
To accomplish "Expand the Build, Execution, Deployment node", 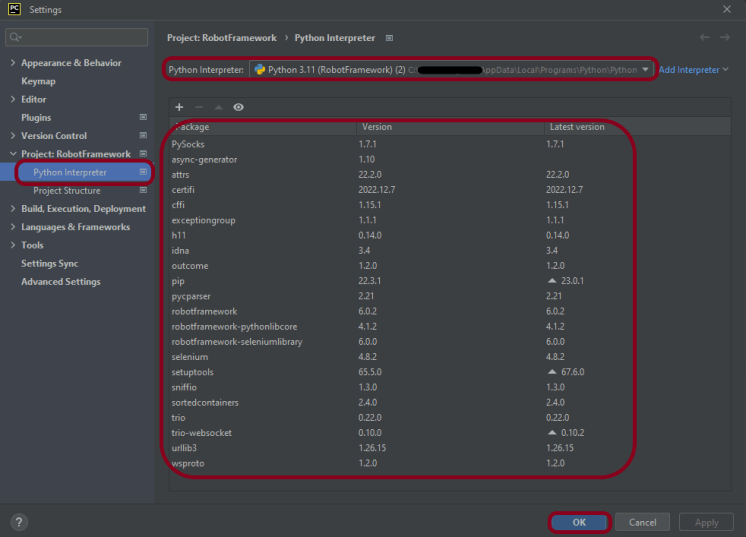I will point(12,209).
